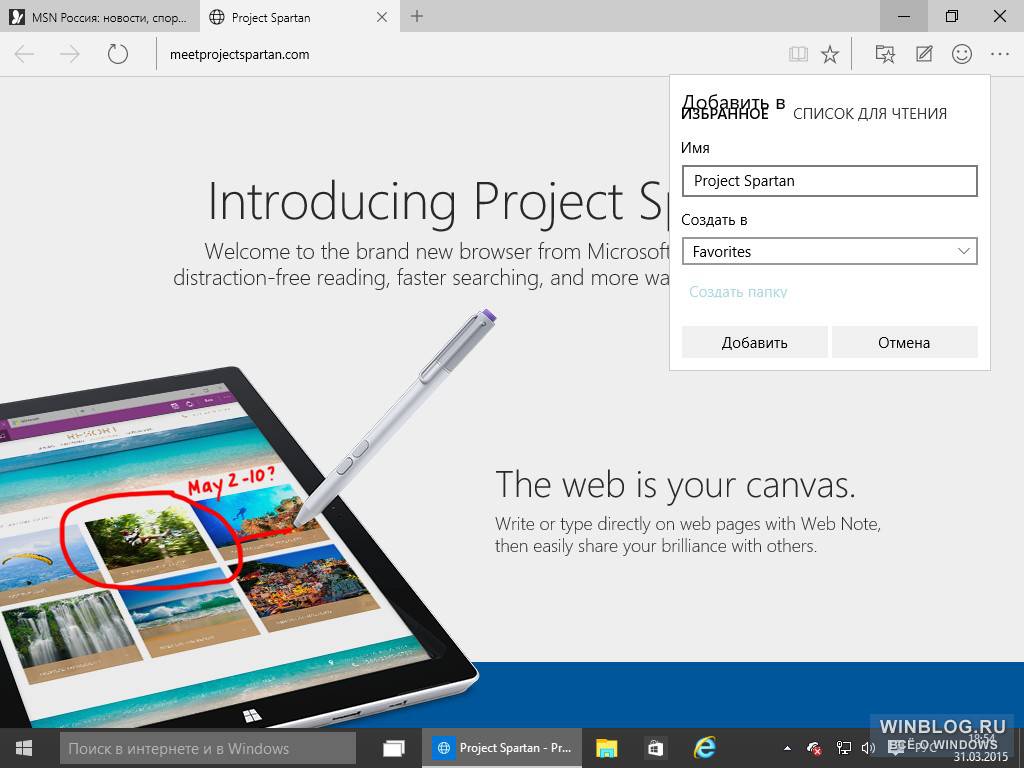The width and height of the screenshot is (1024, 768).
Task: Expand the Favorites folder dropdown
Action: click(x=829, y=251)
